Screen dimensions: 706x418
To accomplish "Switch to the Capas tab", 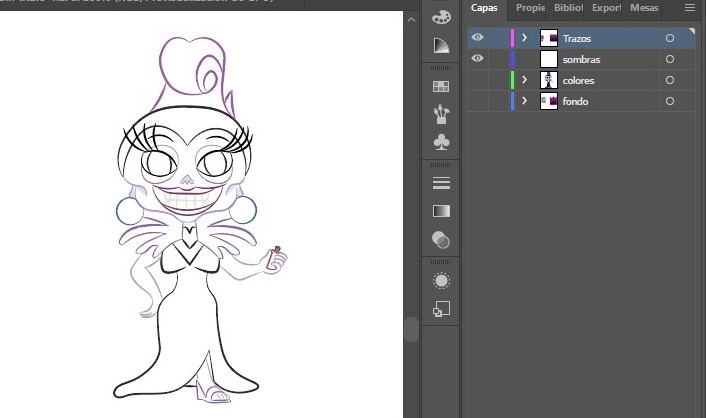I will pyautogui.click(x=484, y=8).
